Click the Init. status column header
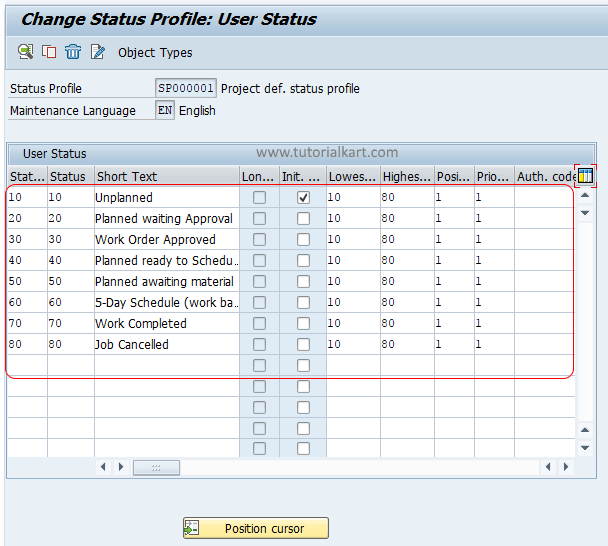 pos(302,176)
